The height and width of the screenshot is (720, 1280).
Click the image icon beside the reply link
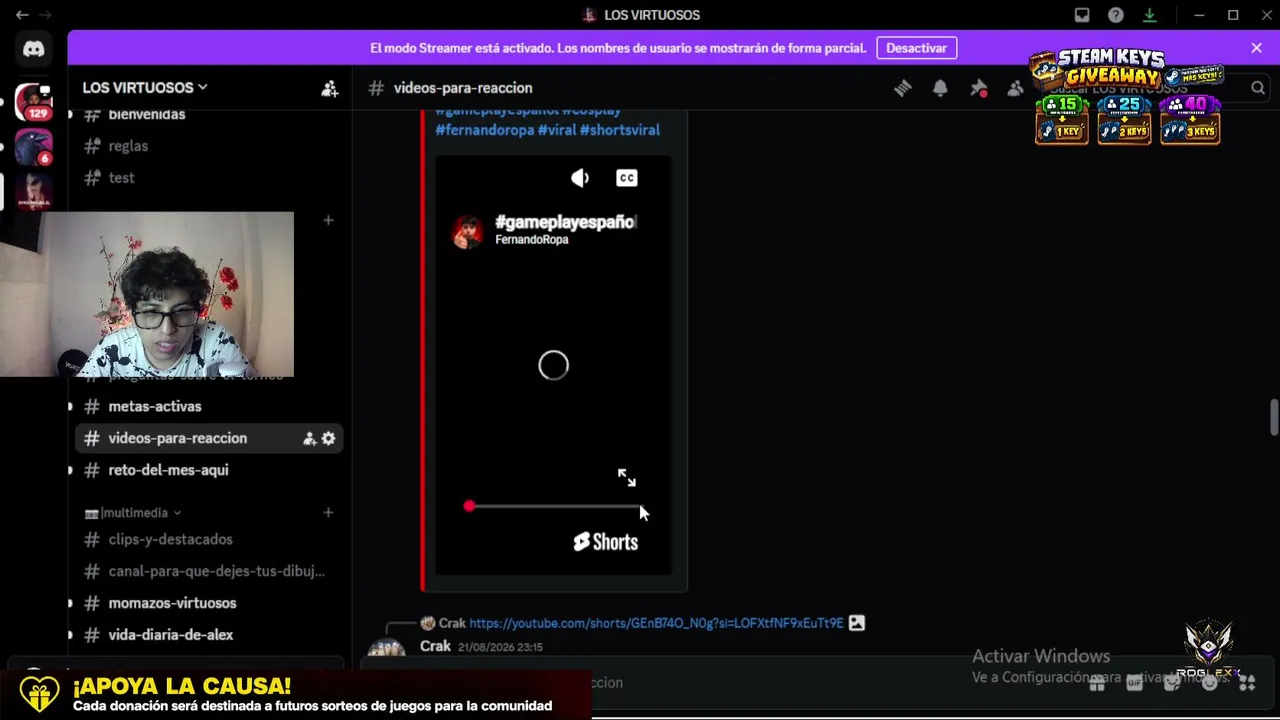pyautogui.click(x=857, y=623)
